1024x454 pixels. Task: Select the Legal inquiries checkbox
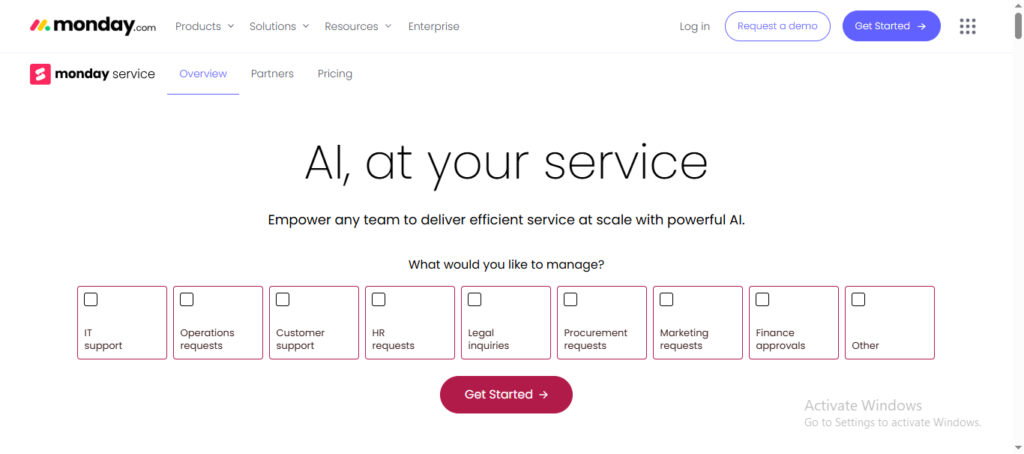[475, 299]
